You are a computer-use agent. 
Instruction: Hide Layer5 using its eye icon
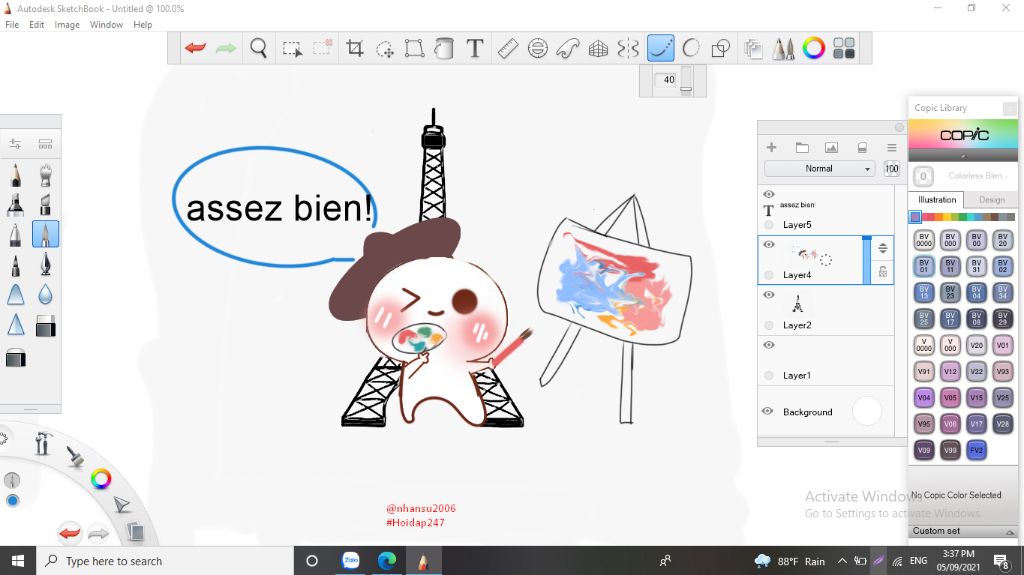[769, 195]
